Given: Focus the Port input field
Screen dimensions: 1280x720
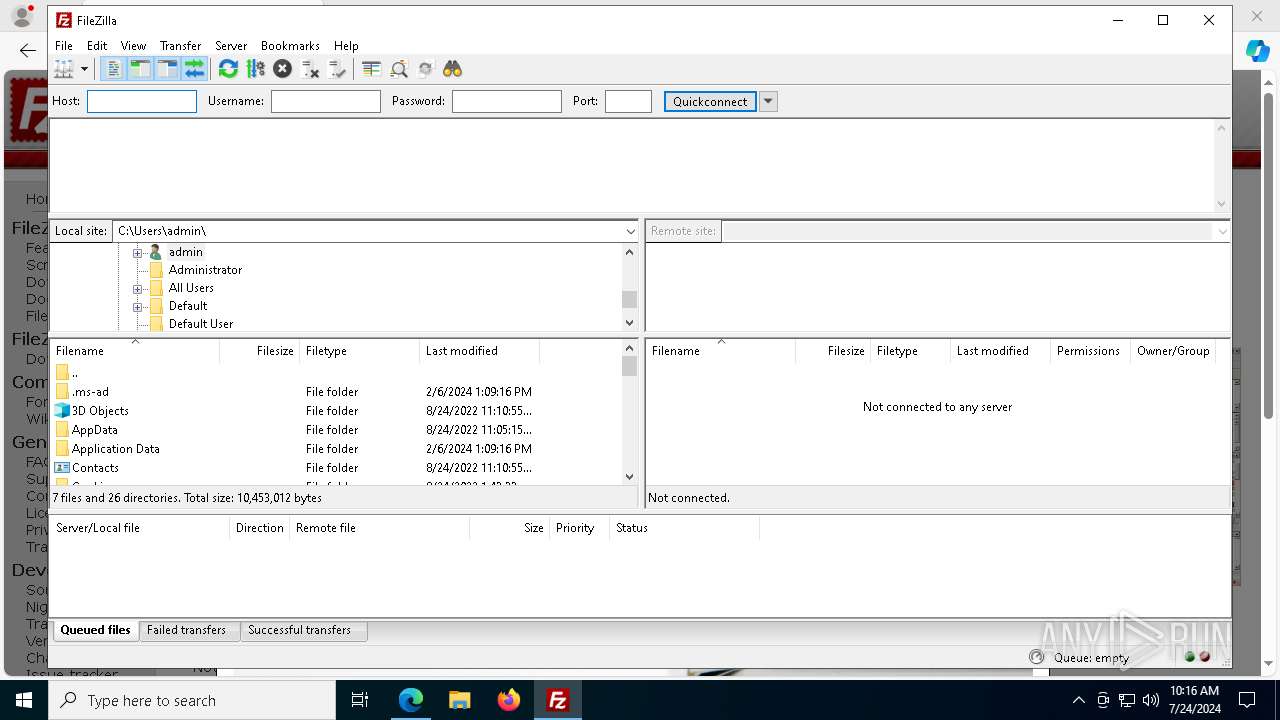Looking at the screenshot, I should (629, 101).
